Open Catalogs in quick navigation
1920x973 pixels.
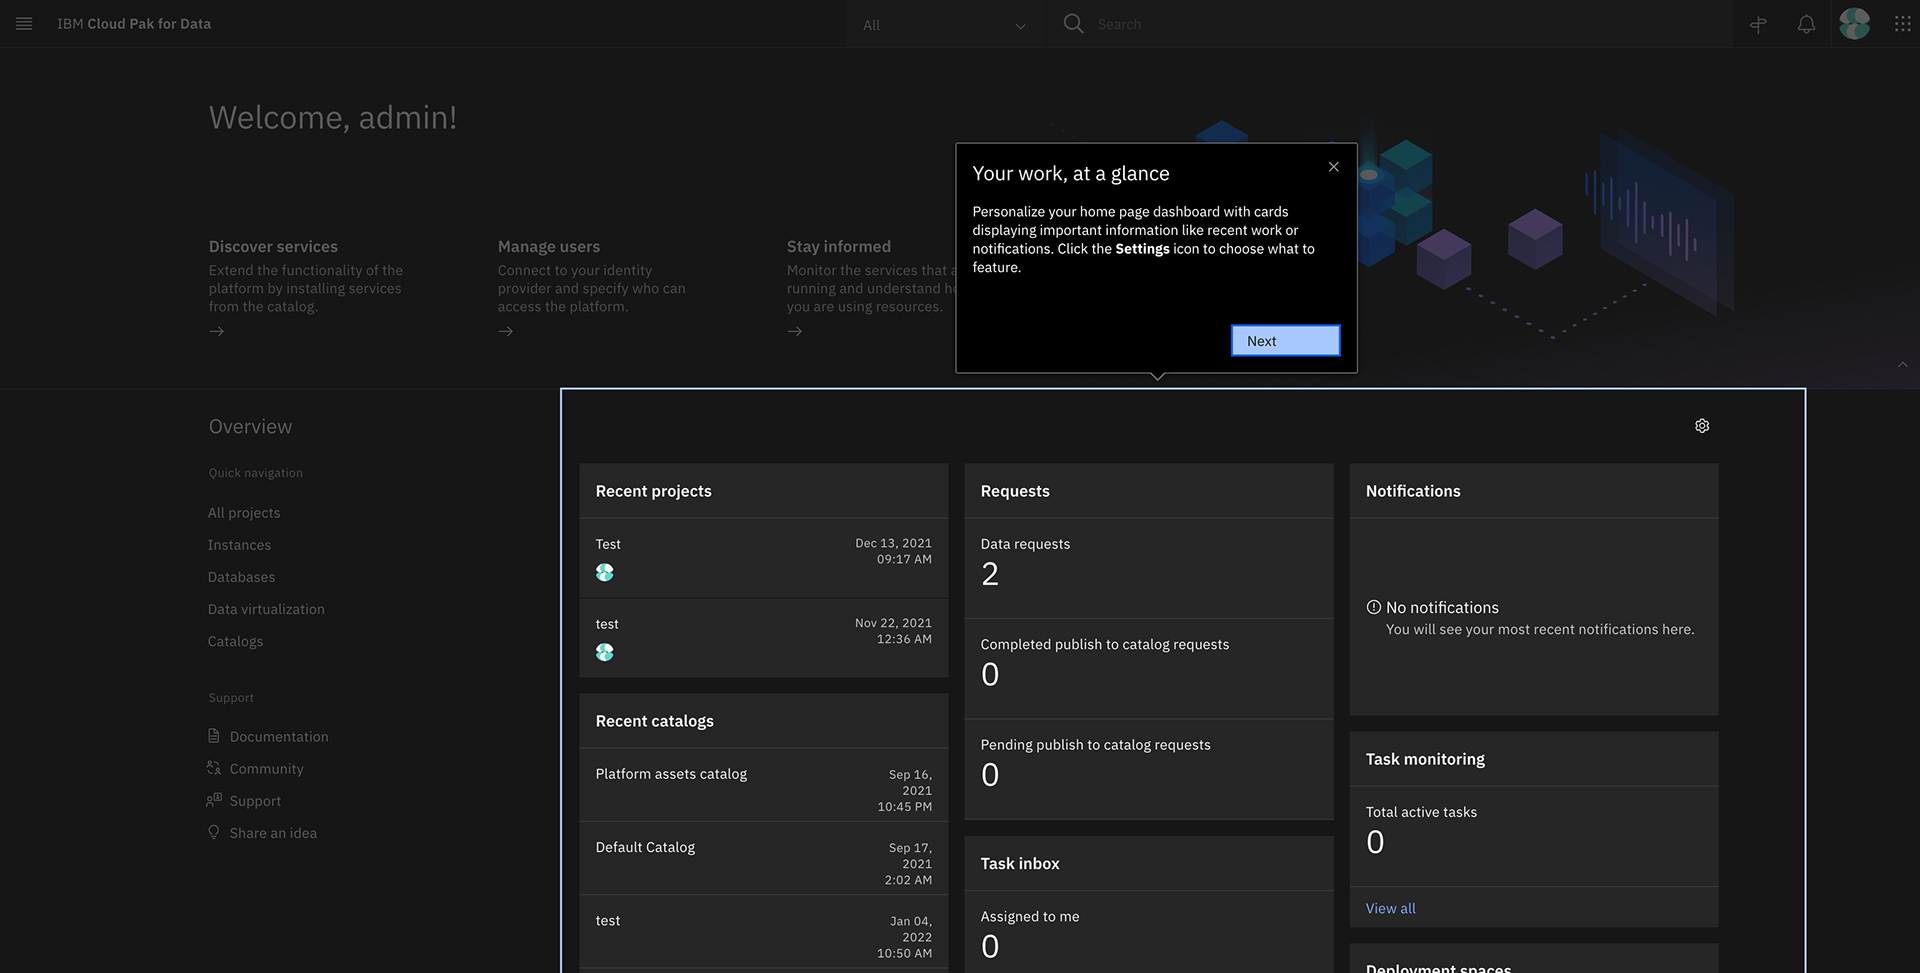(x=235, y=641)
